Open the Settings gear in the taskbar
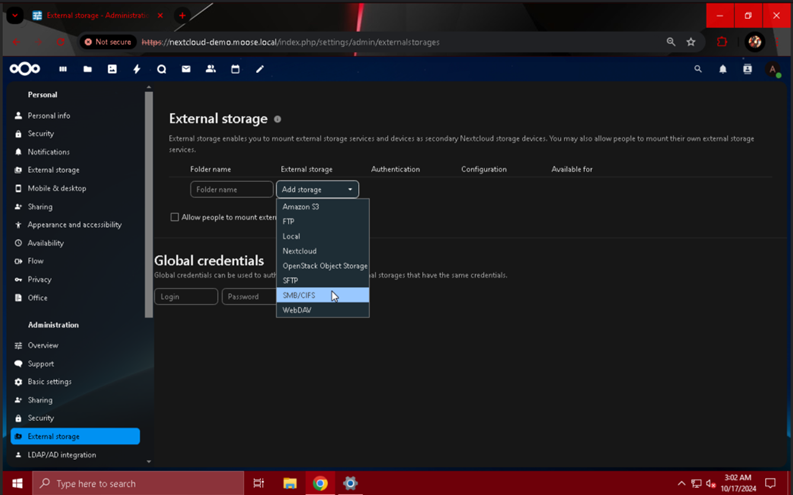 (x=350, y=483)
